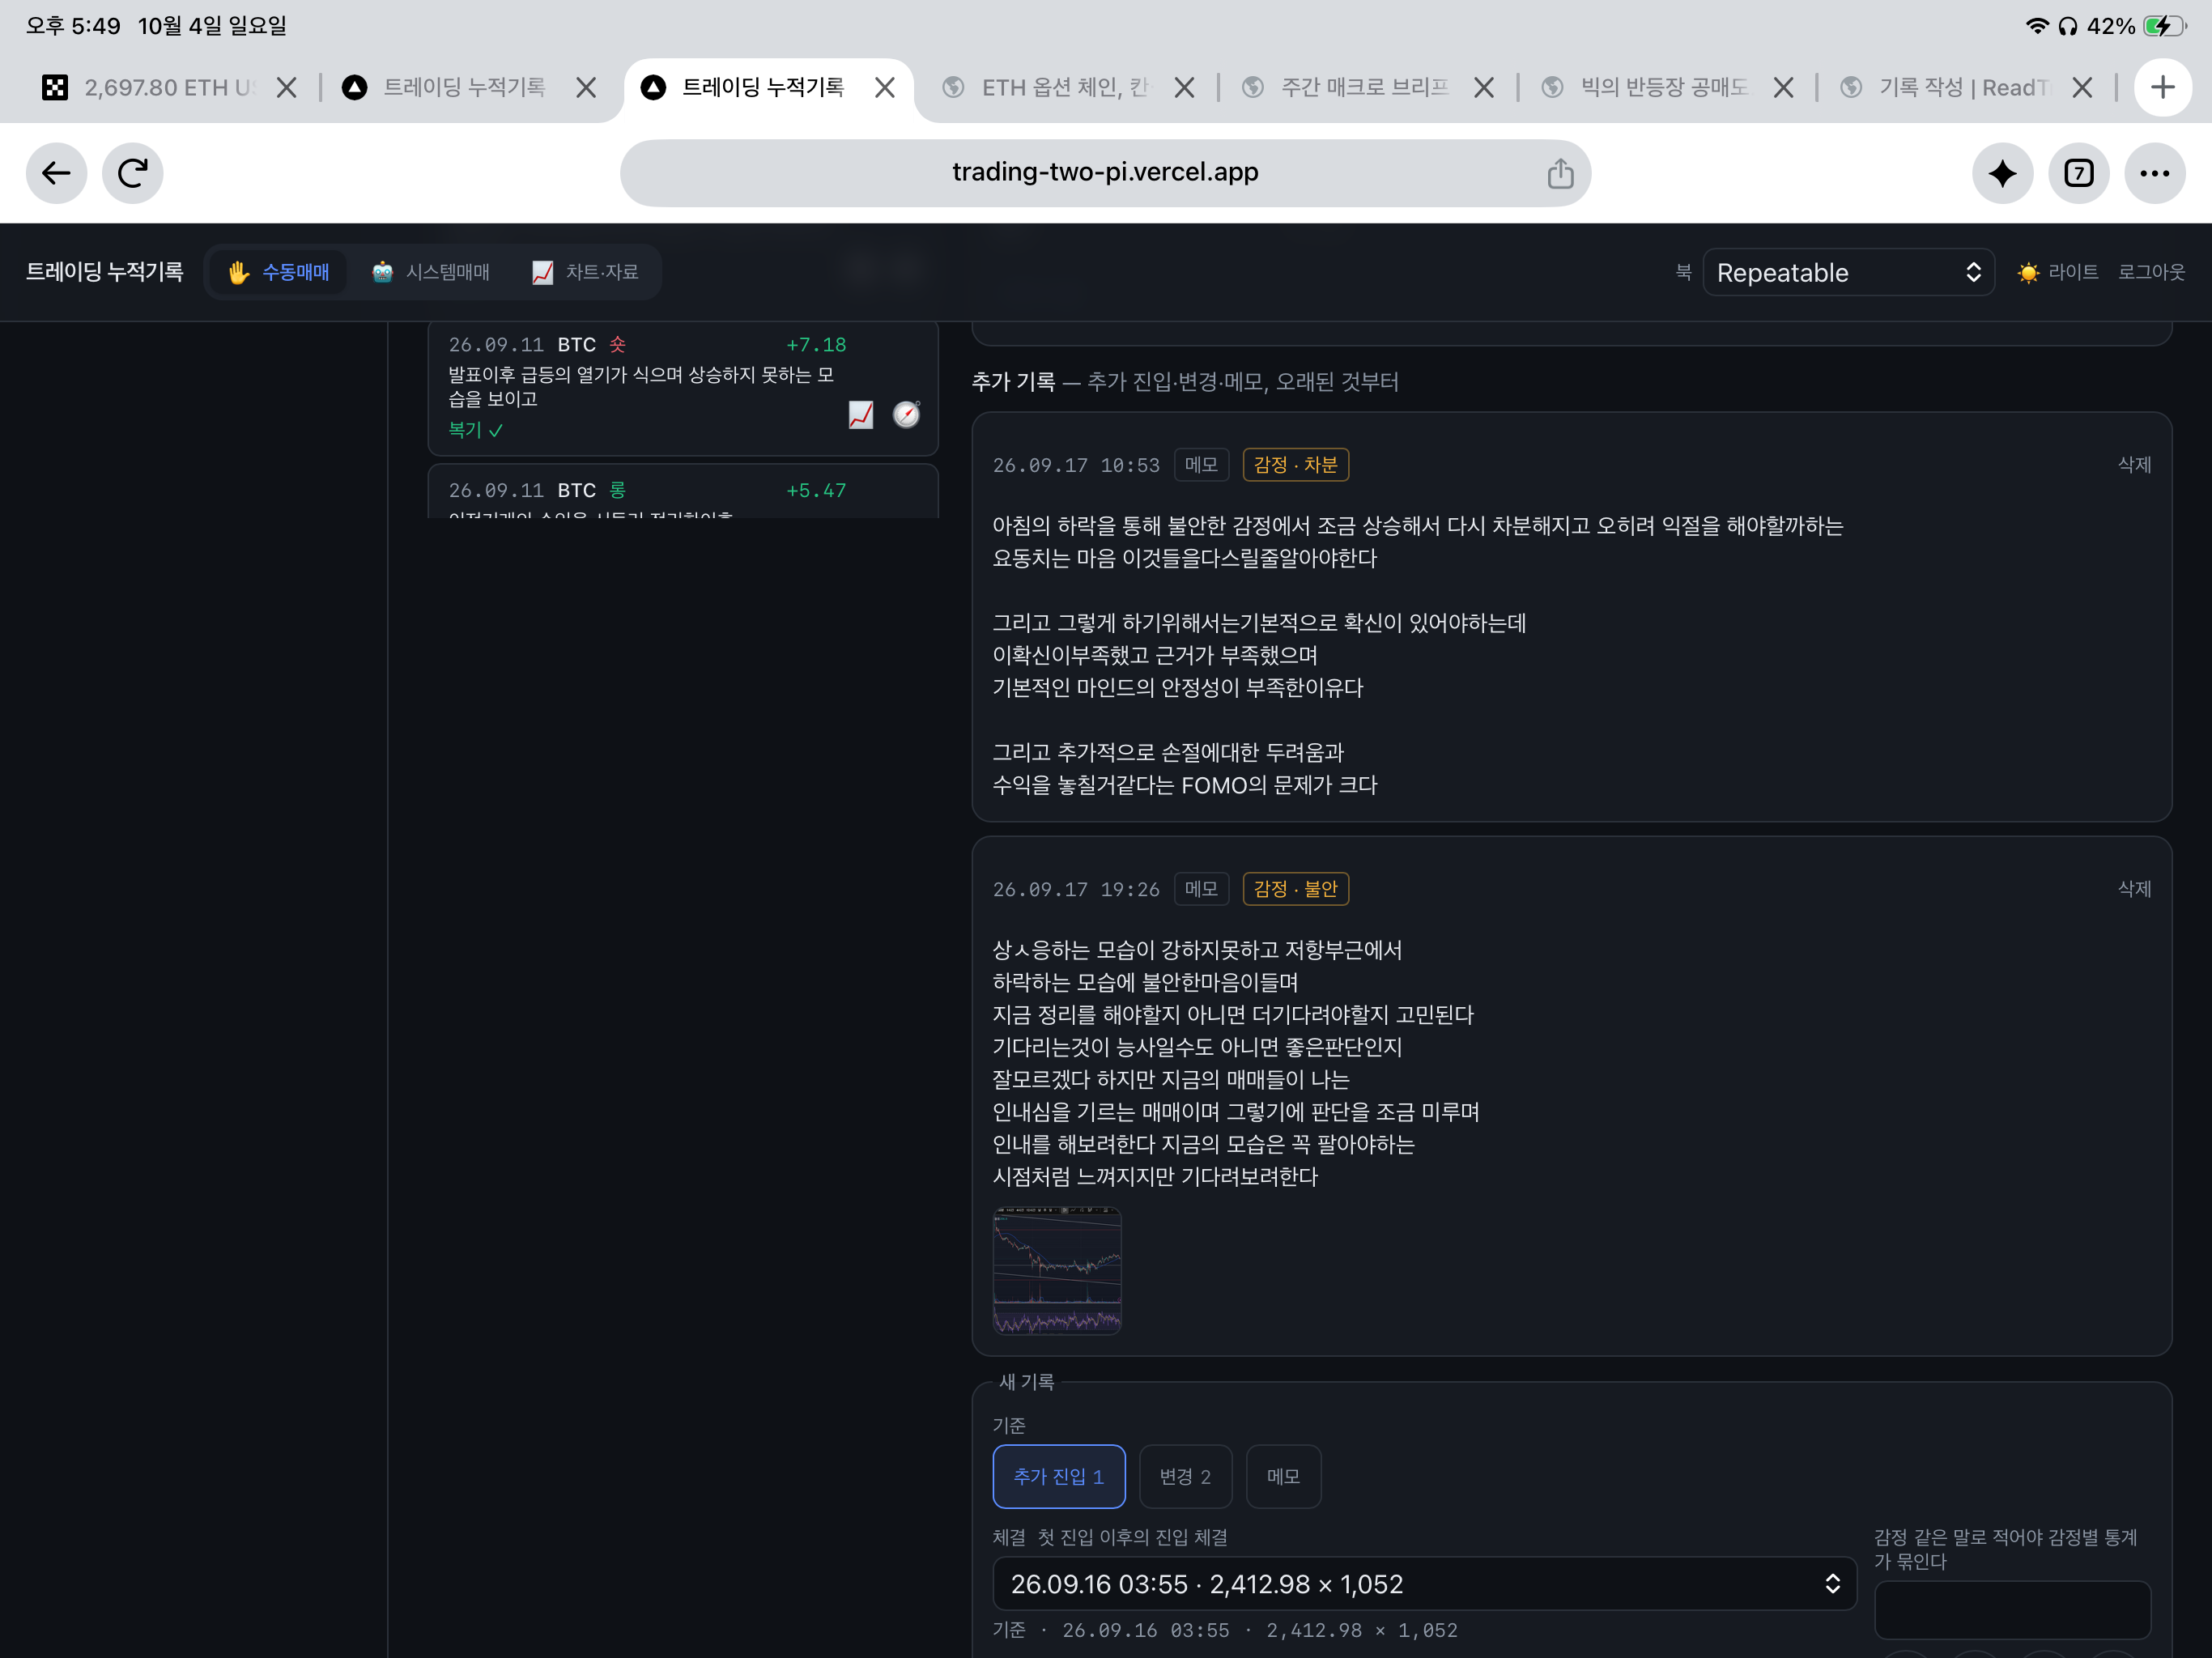Screen dimensions: 2212x1658
Task: Open the browser three-dots more menu
Action: (x=2154, y=173)
